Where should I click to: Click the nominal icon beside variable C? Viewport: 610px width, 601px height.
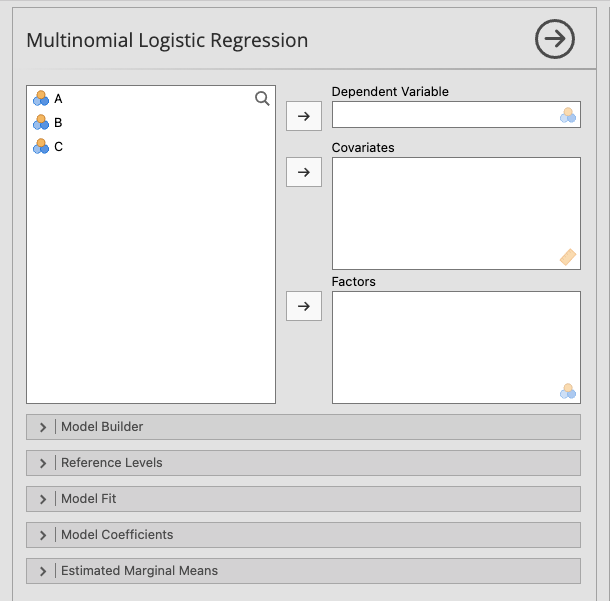tap(41, 146)
